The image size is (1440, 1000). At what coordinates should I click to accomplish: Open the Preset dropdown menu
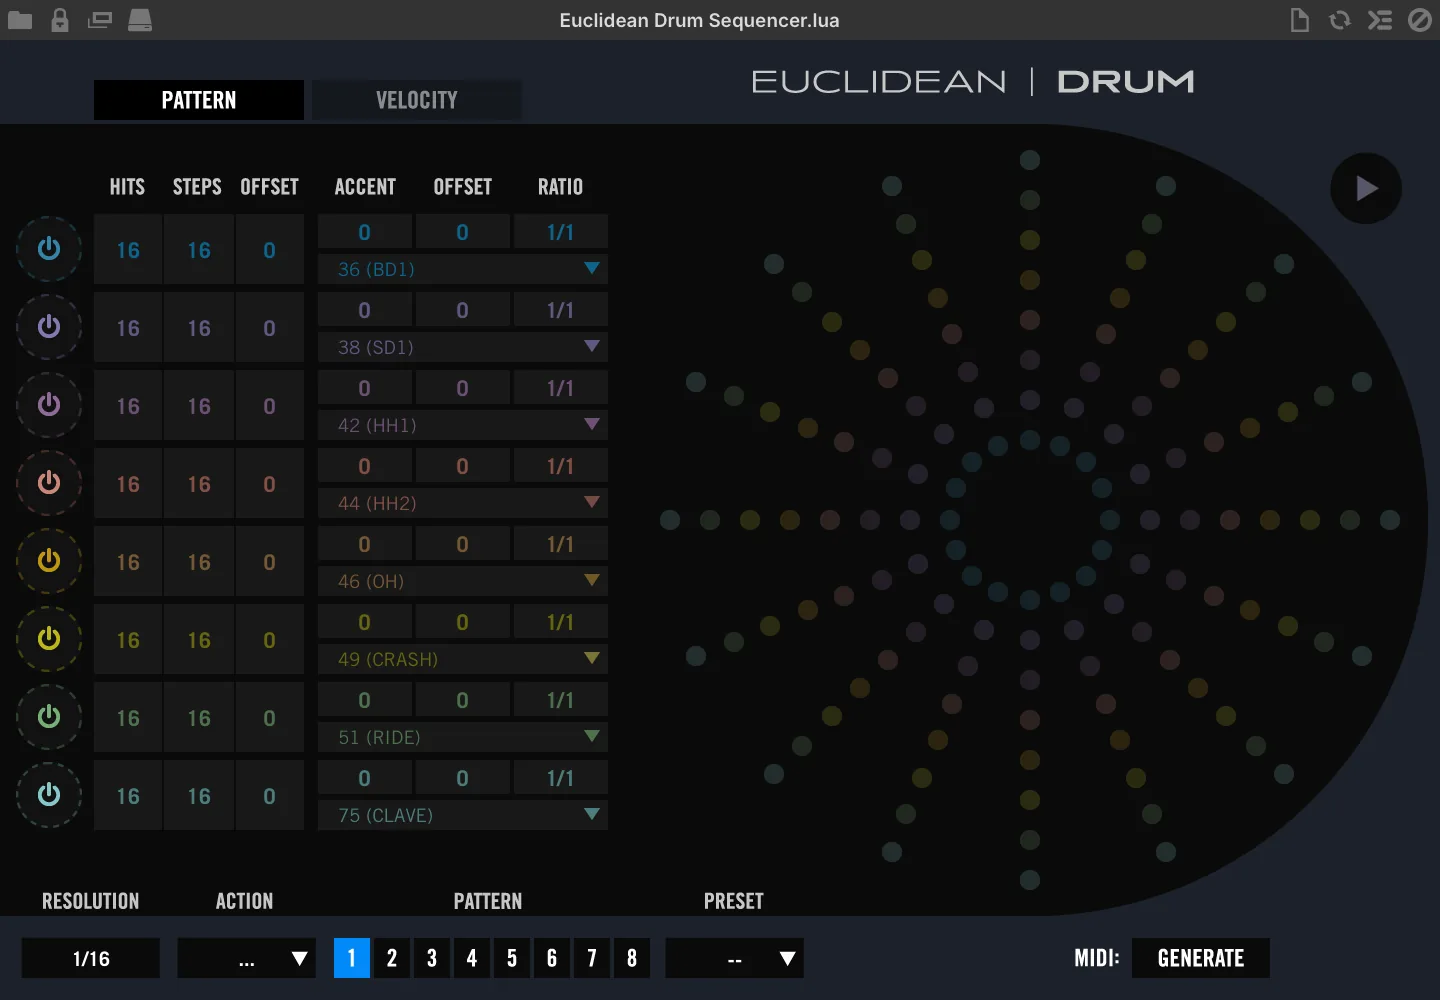tap(735, 958)
